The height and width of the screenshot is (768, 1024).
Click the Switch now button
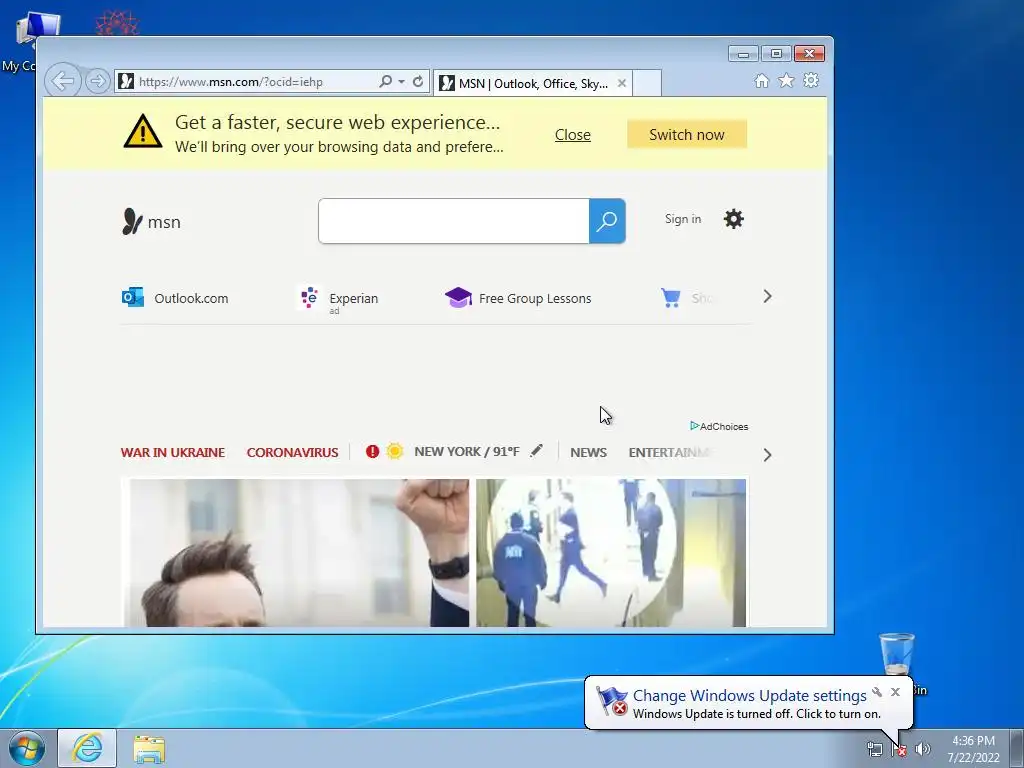point(686,135)
